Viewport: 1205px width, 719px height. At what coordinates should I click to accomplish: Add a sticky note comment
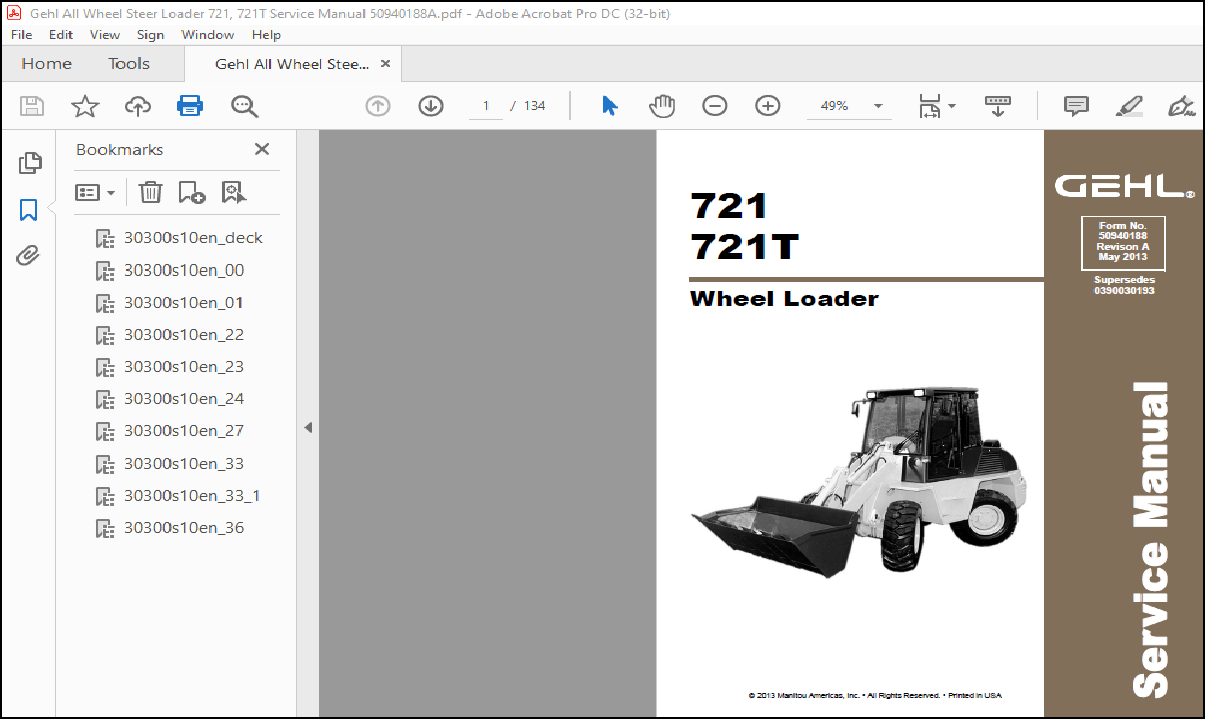(1076, 106)
